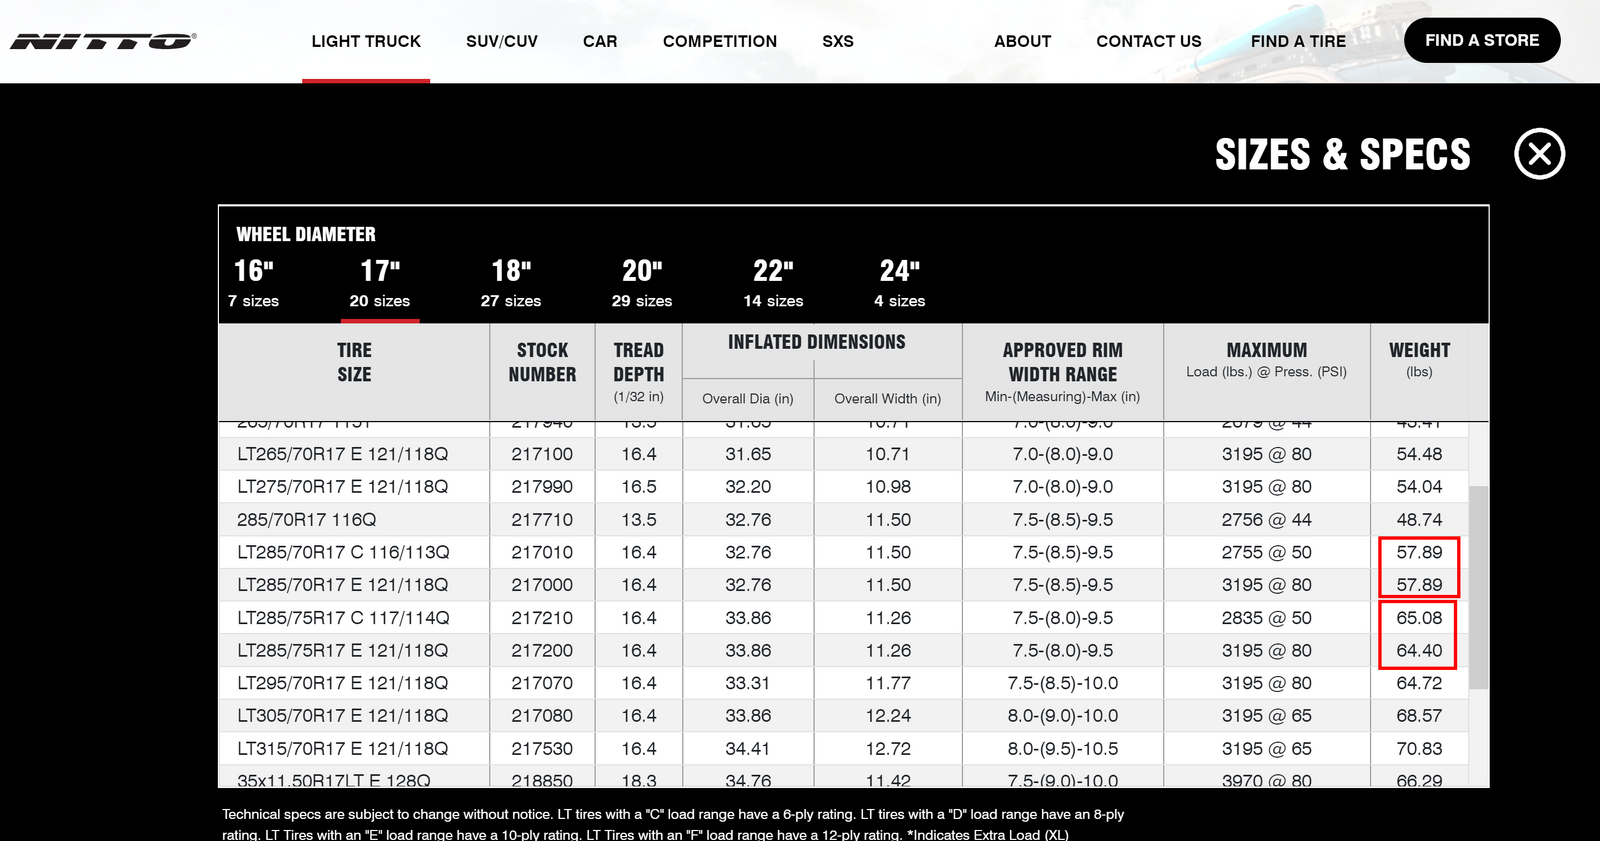The height and width of the screenshot is (841, 1600).
Task: Click weight value 48.74
Action: point(1419,520)
